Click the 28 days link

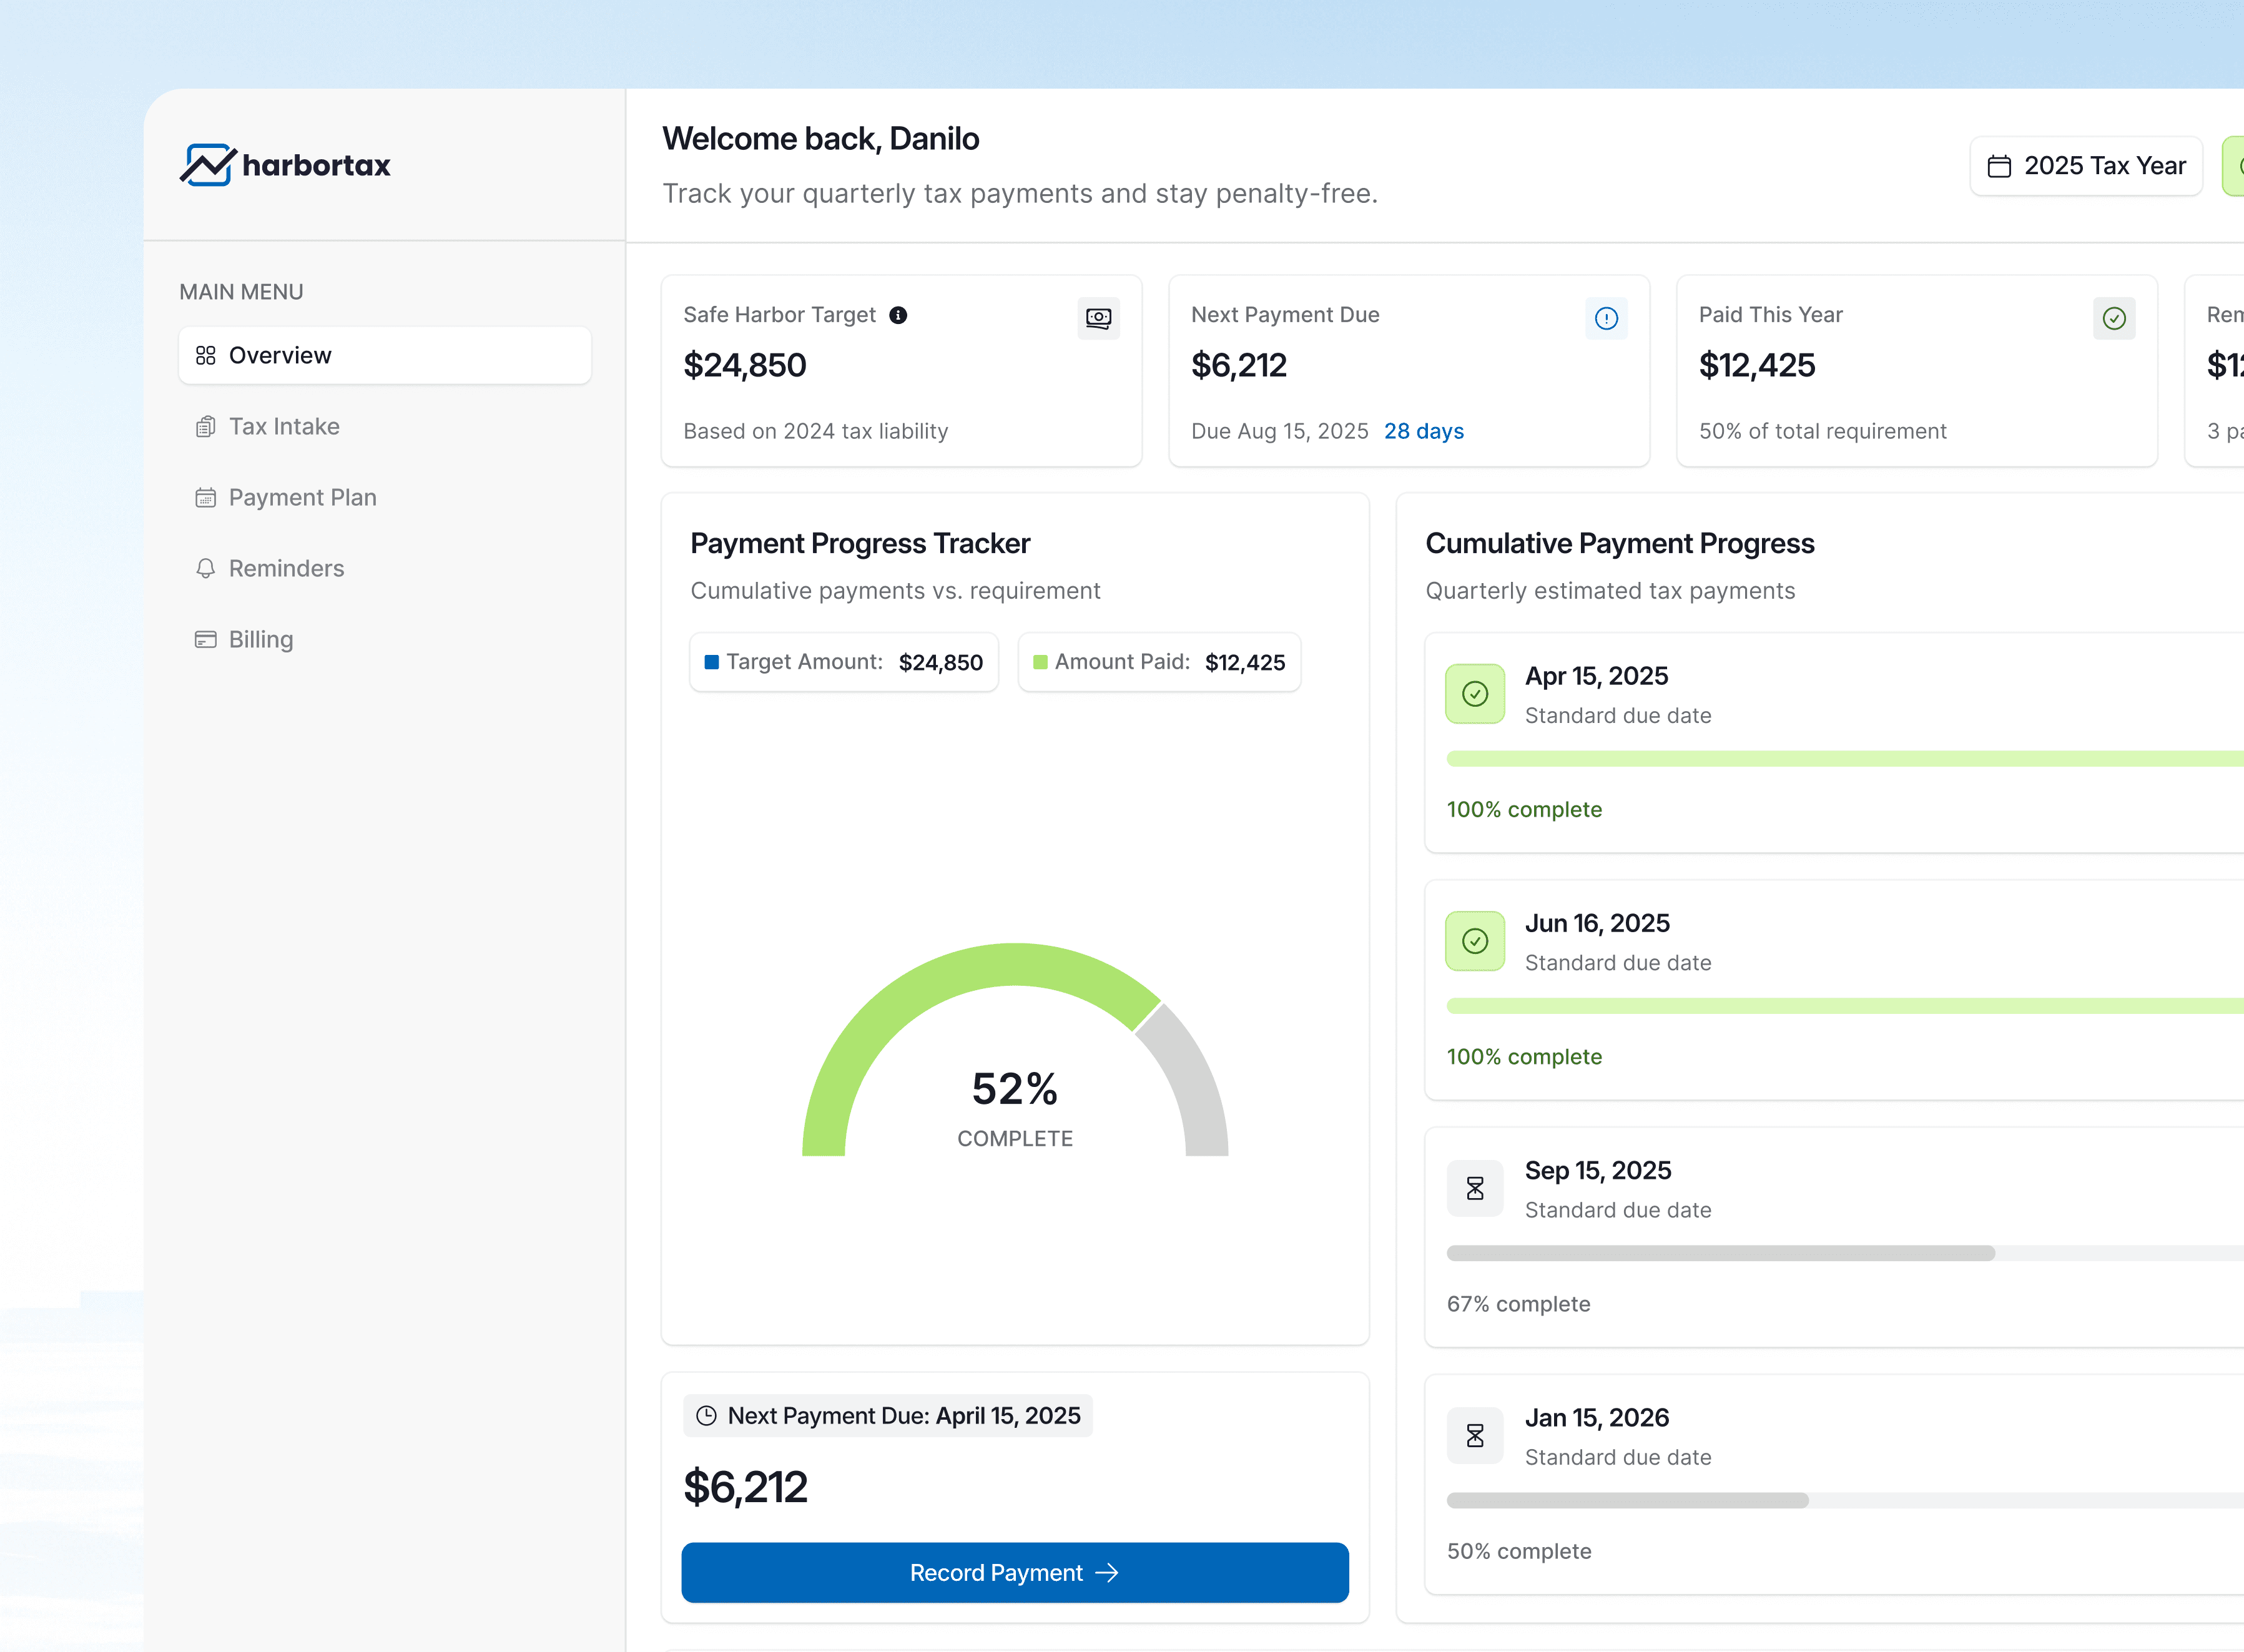pos(1423,431)
